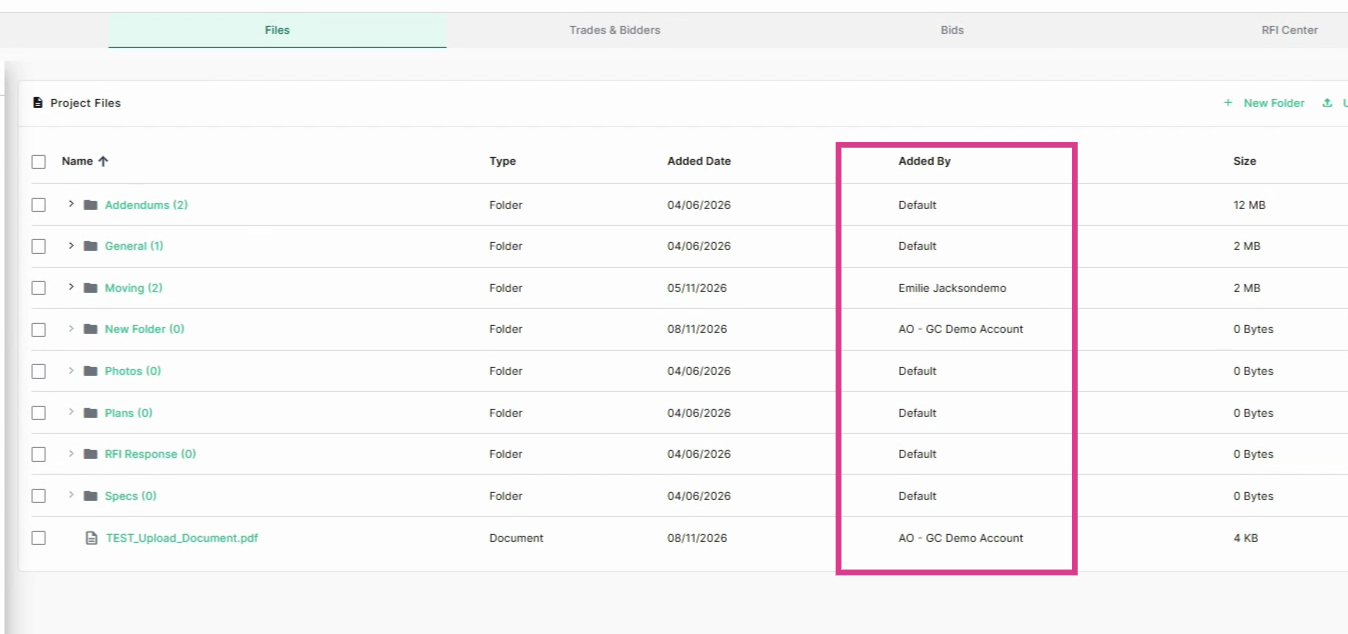Screen dimensions: 1348x634
Task: Check the Photos folder checkbox
Action: (x=38, y=371)
